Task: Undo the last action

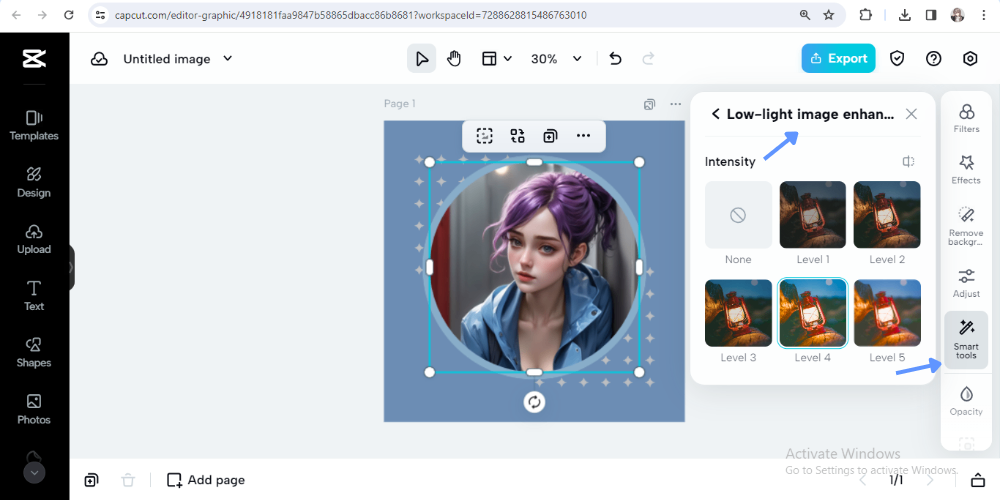Action: (x=615, y=59)
